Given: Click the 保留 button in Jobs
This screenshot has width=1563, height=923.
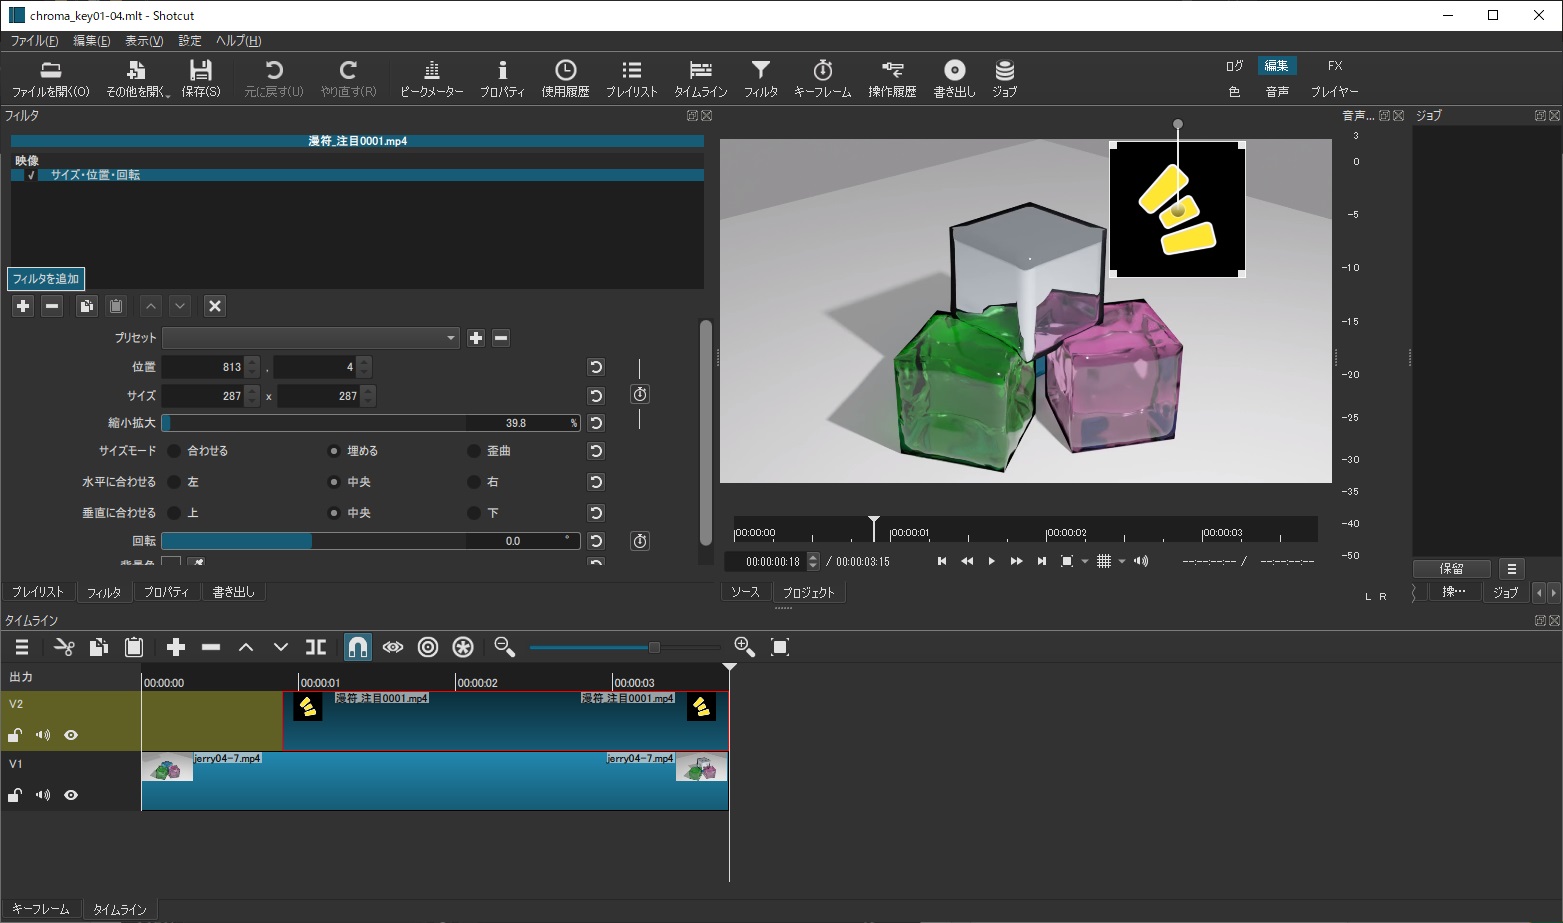Looking at the screenshot, I should click(1452, 569).
